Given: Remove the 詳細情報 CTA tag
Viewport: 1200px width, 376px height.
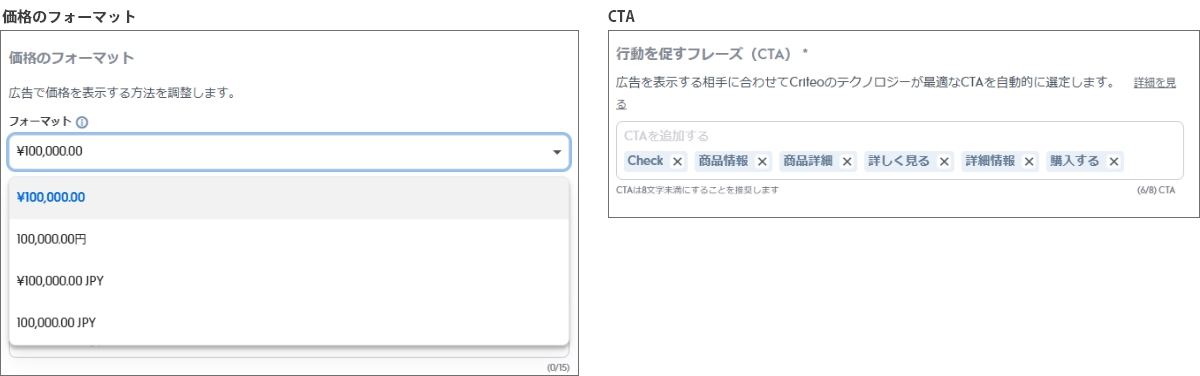Looking at the screenshot, I should tap(1029, 161).
